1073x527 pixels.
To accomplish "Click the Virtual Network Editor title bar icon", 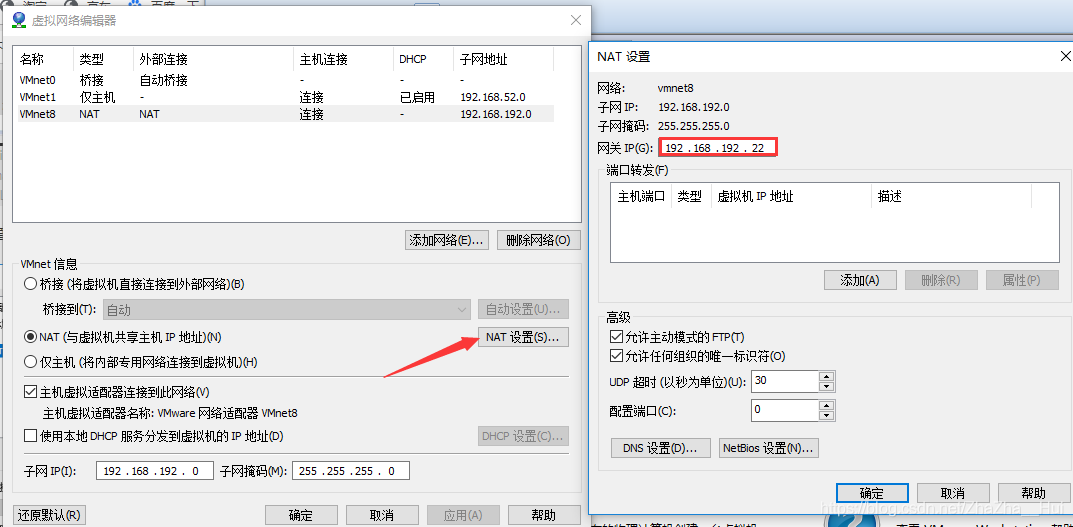I will click(x=18, y=20).
